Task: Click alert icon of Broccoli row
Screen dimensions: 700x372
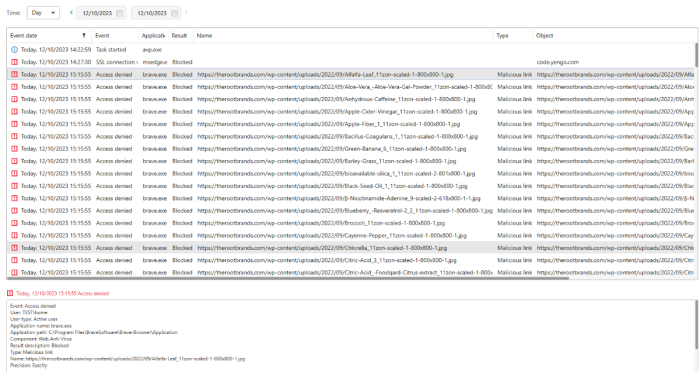Action: tap(14, 223)
